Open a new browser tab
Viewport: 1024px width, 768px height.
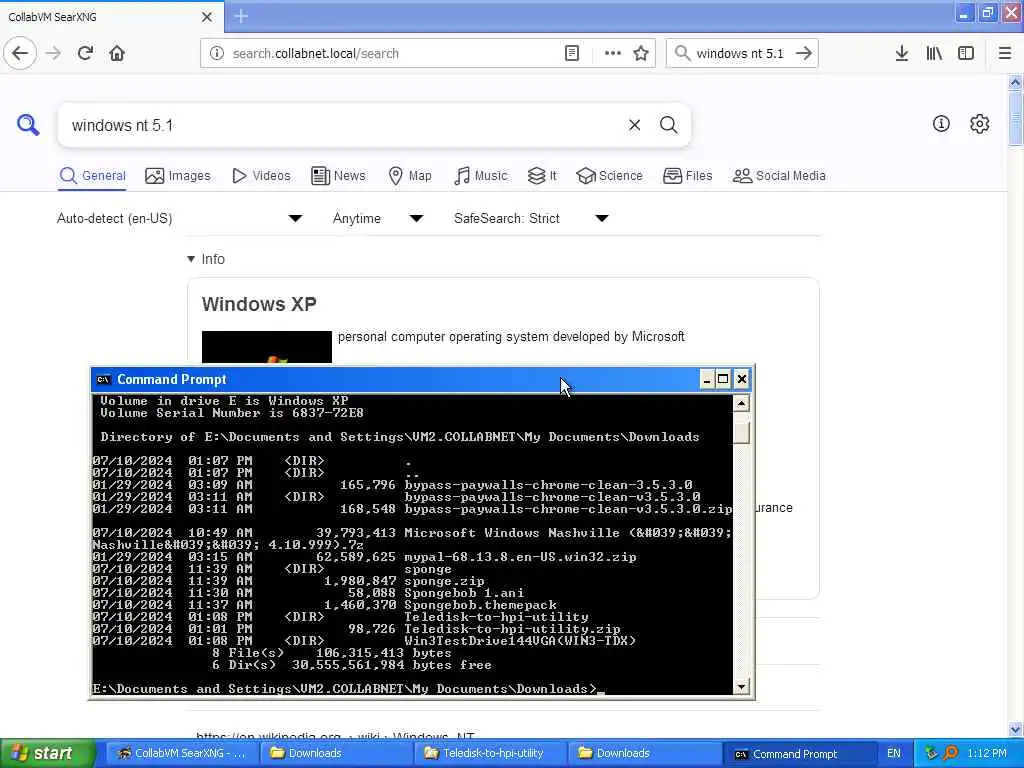tap(241, 16)
